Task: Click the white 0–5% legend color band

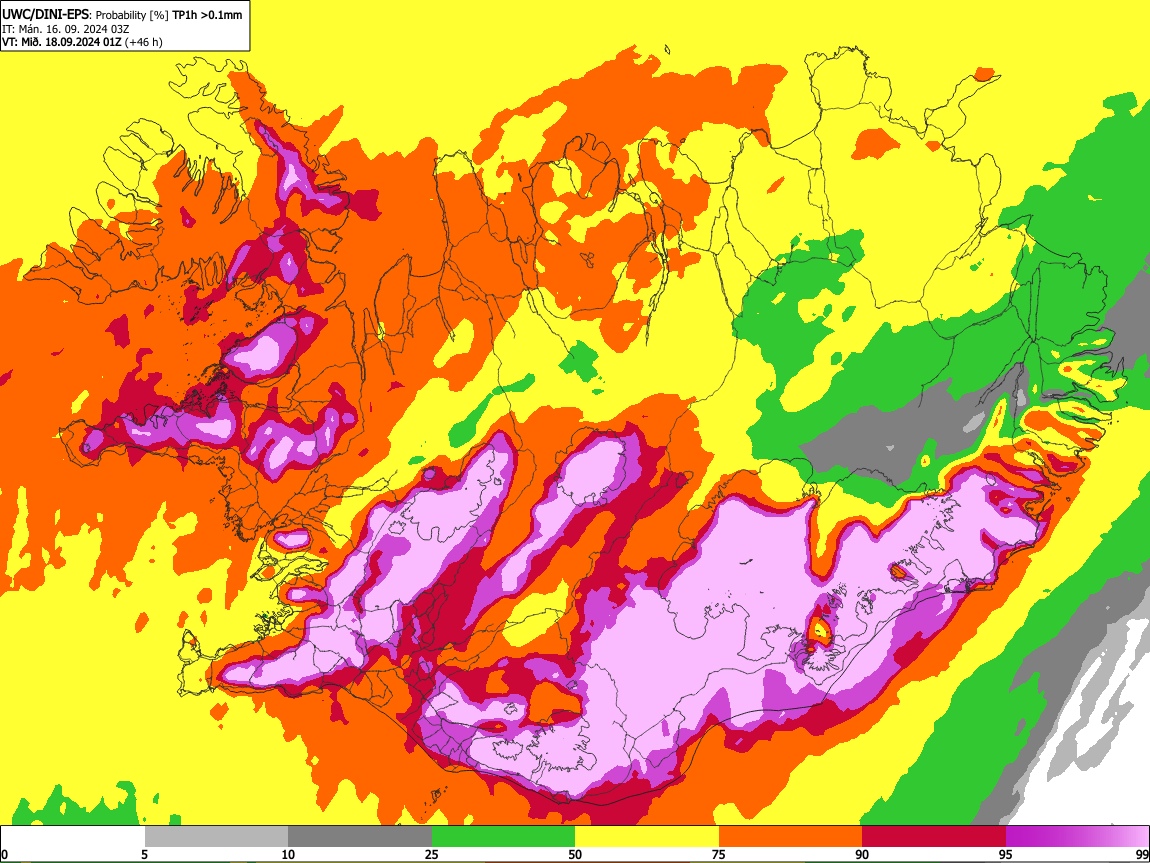Action: [73, 837]
